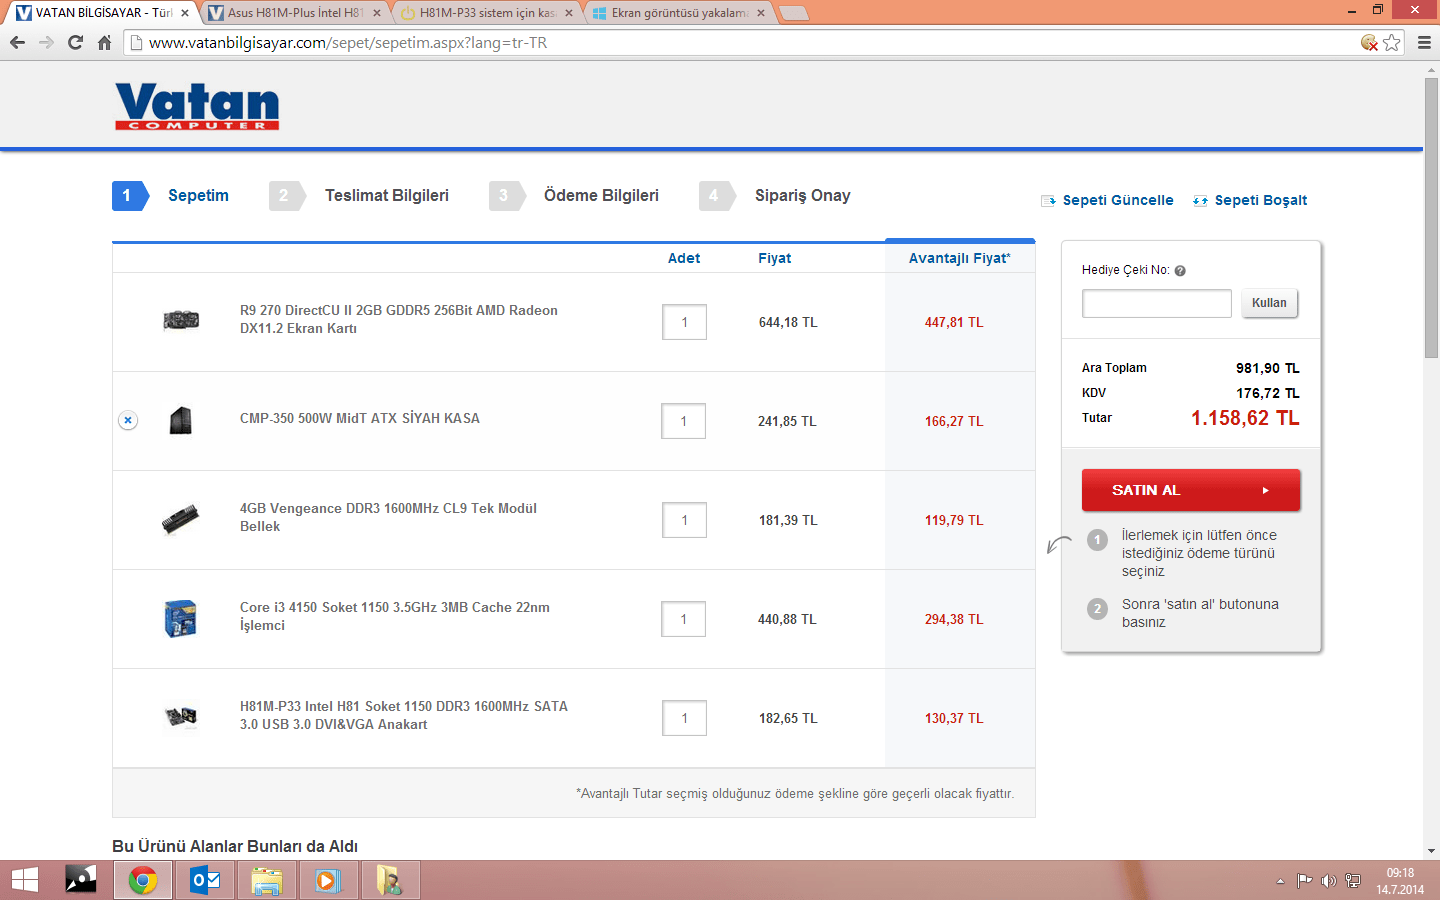
Task: Switch to the Asus H81M-Plus Intel tab
Action: coord(295,13)
